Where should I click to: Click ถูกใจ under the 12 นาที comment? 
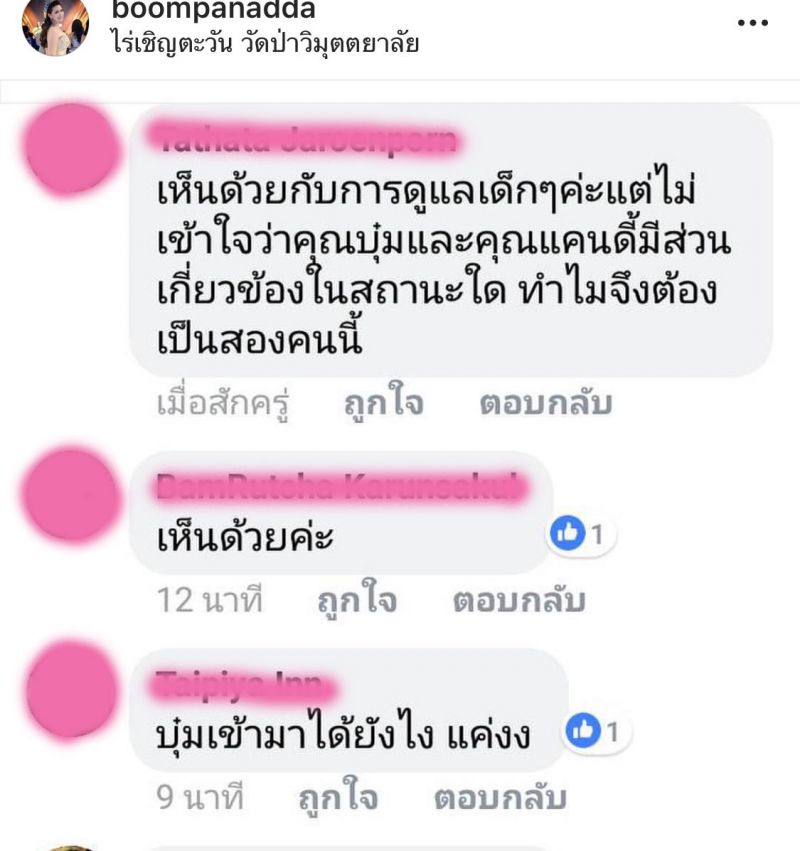coord(357,600)
